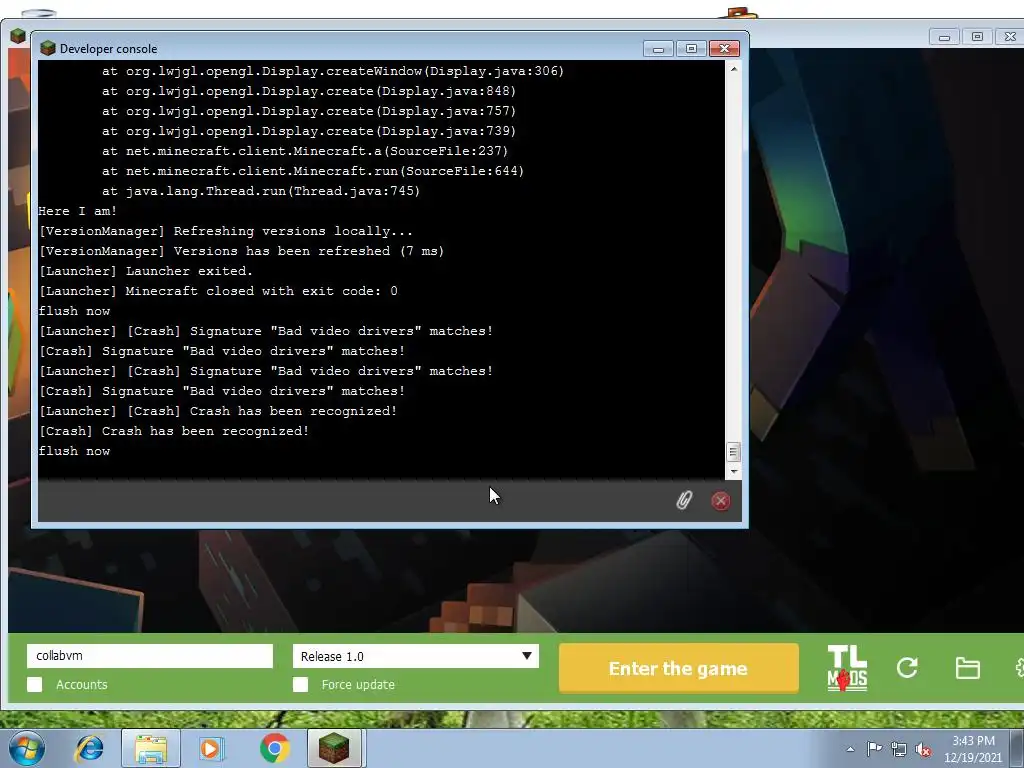Click 'Display.createWindow(Display.java:306)' line
Image resolution: width=1024 pixels, height=768 pixels.
click(x=333, y=71)
